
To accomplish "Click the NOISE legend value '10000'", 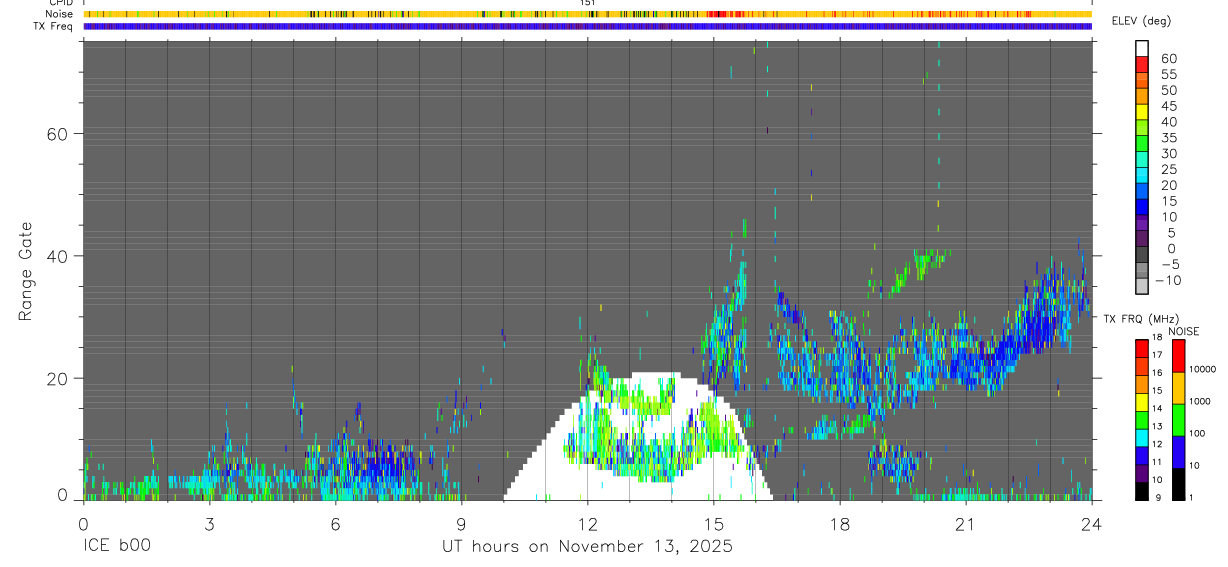I will click(1203, 370).
